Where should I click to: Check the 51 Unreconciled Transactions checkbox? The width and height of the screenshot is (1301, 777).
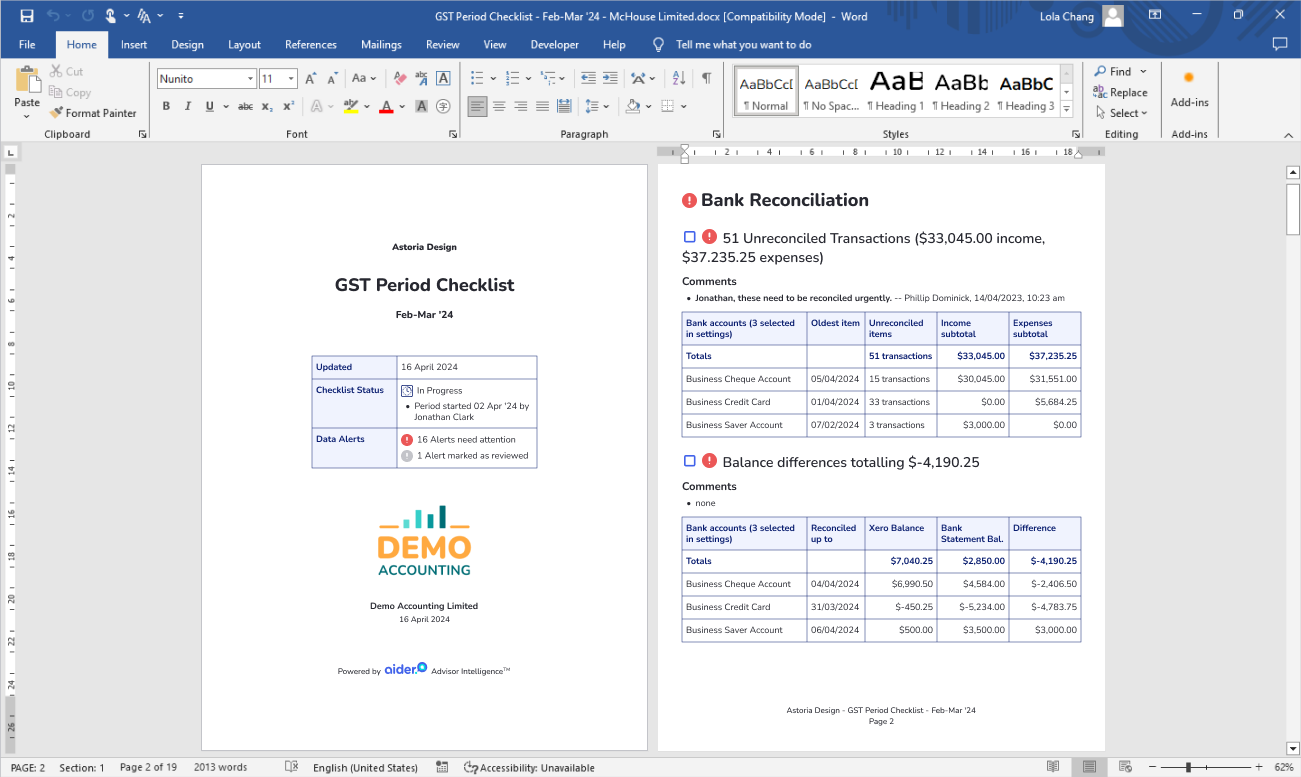[x=689, y=237]
